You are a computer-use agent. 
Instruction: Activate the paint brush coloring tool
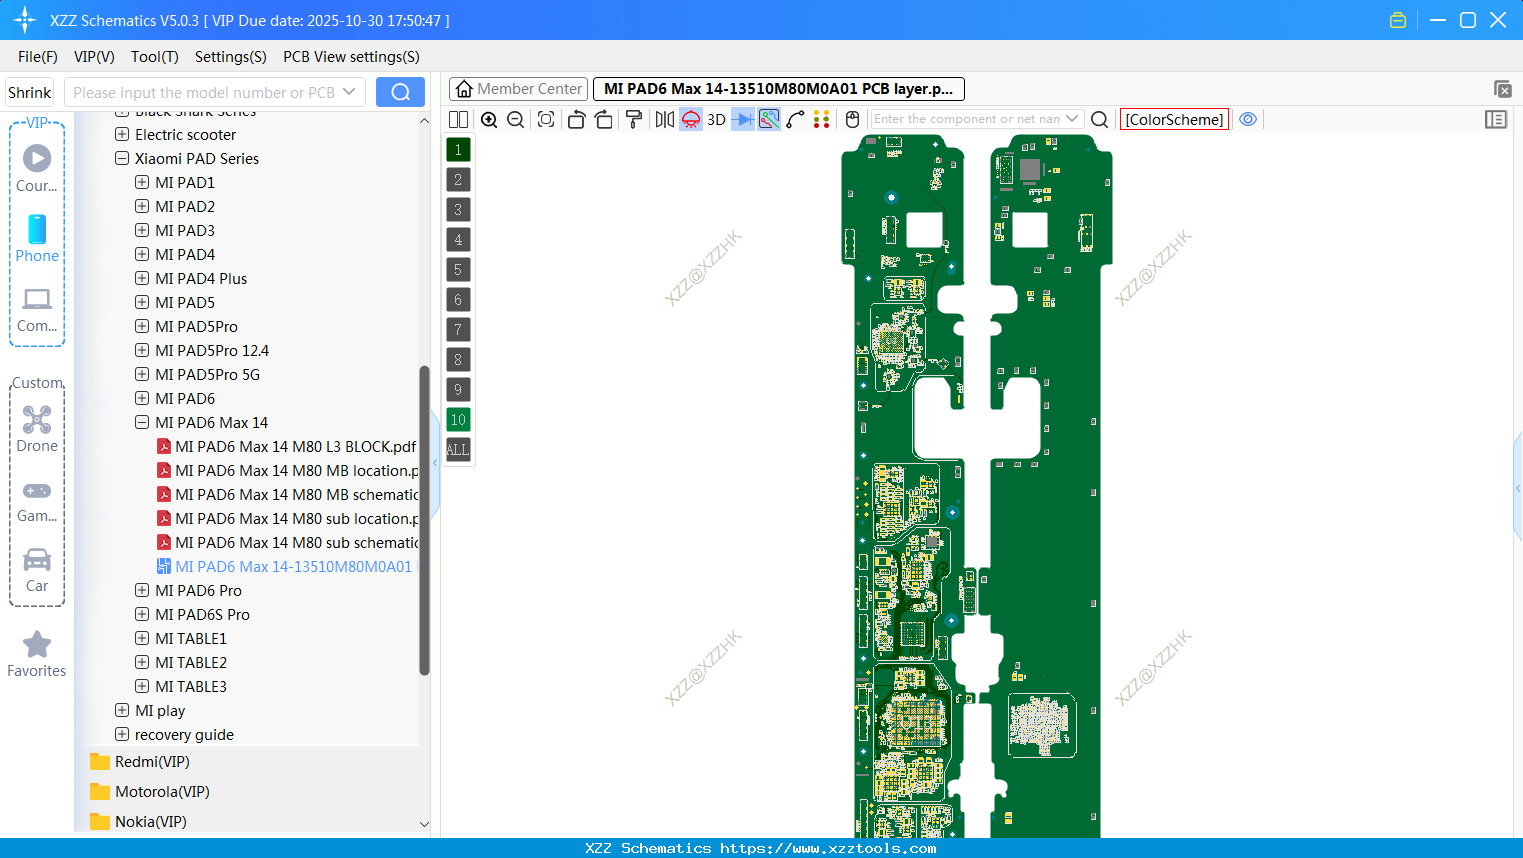tap(634, 119)
